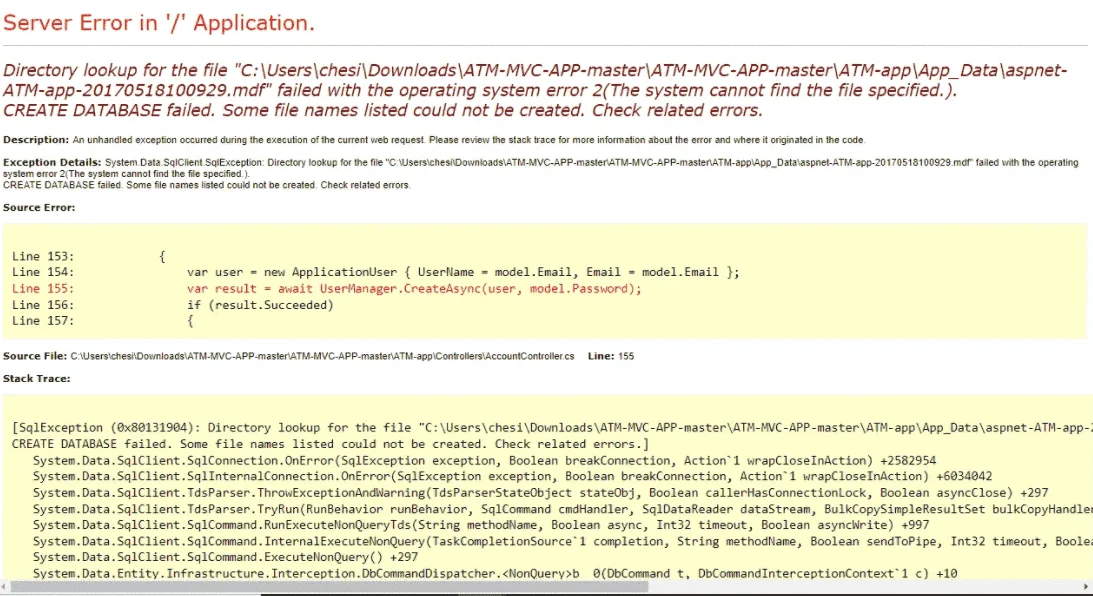Click the Line 154 "var user = new ApplicationUser" code
This screenshot has width=1093, height=596.
point(463,273)
